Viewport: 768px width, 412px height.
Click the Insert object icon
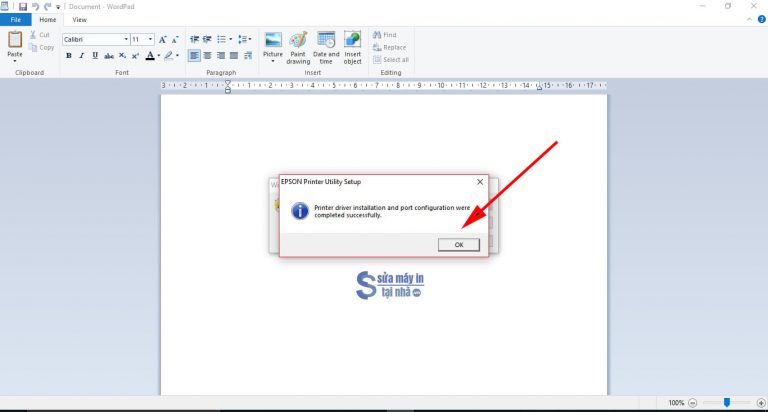352,45
